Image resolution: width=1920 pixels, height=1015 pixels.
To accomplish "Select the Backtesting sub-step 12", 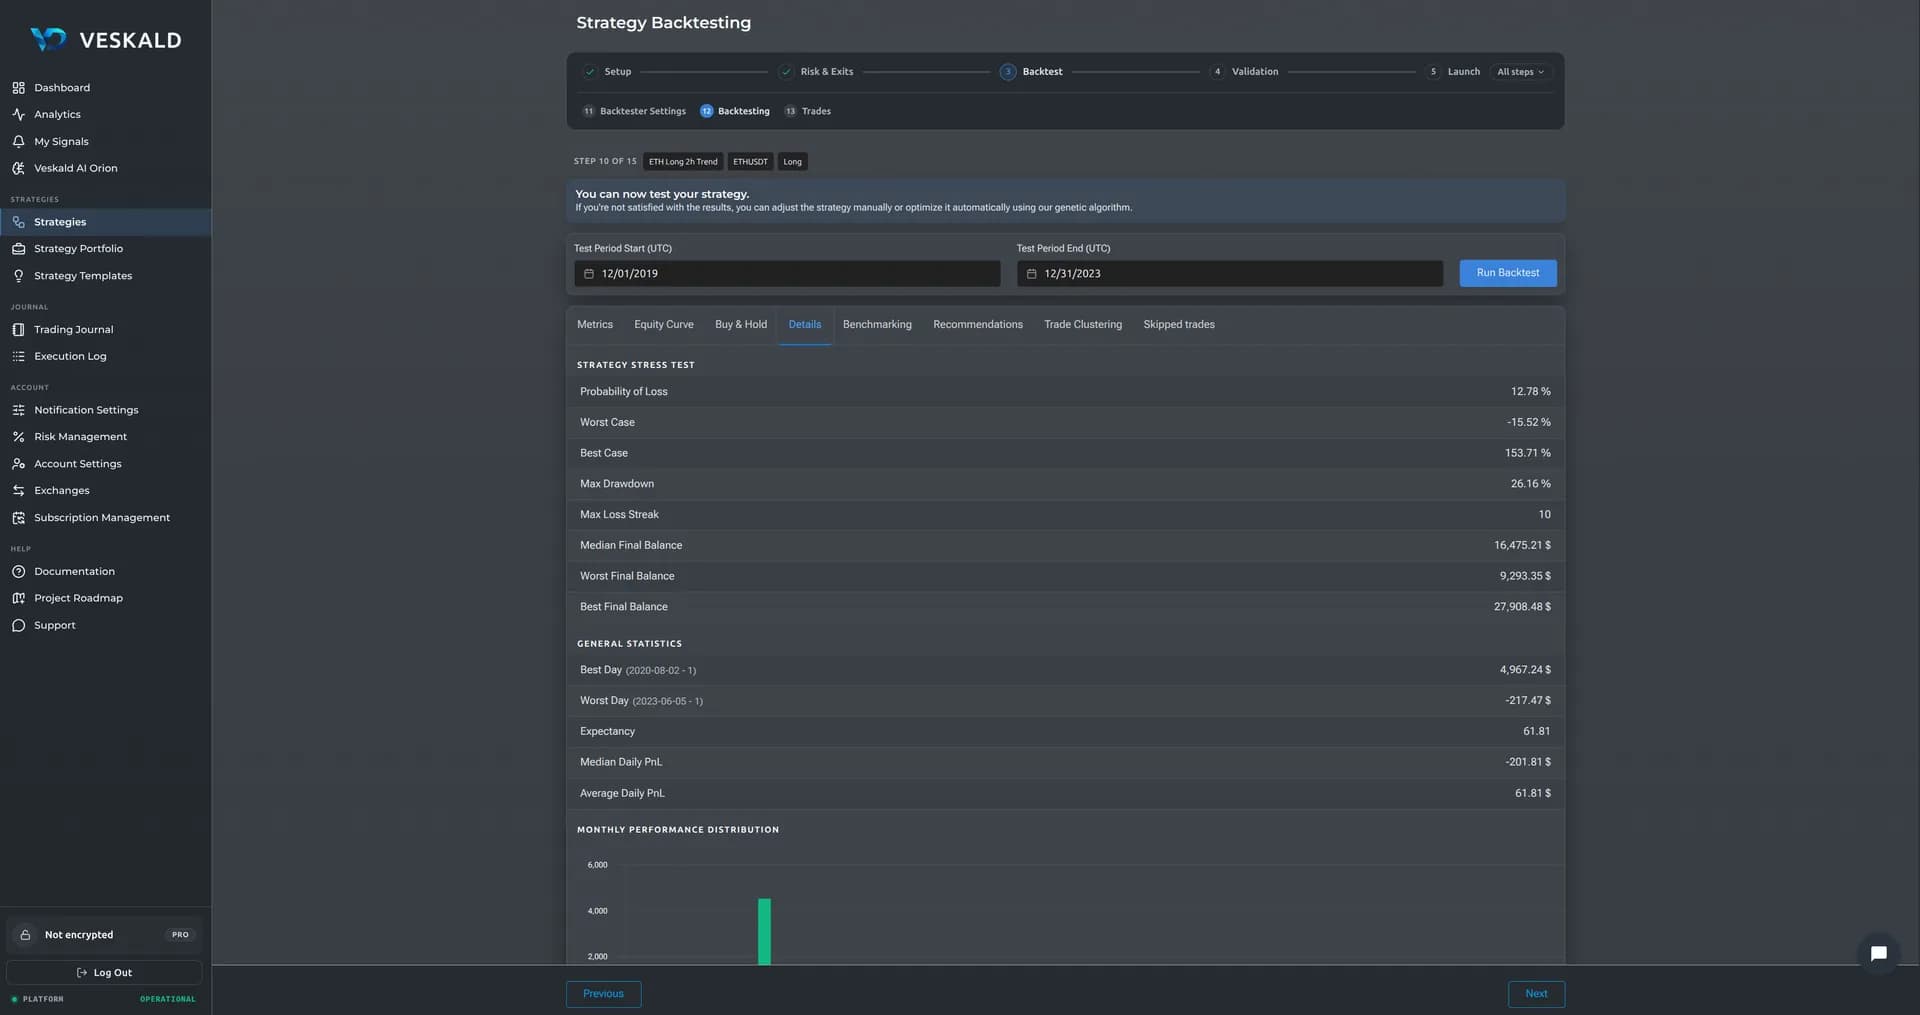I will [735, 111].
